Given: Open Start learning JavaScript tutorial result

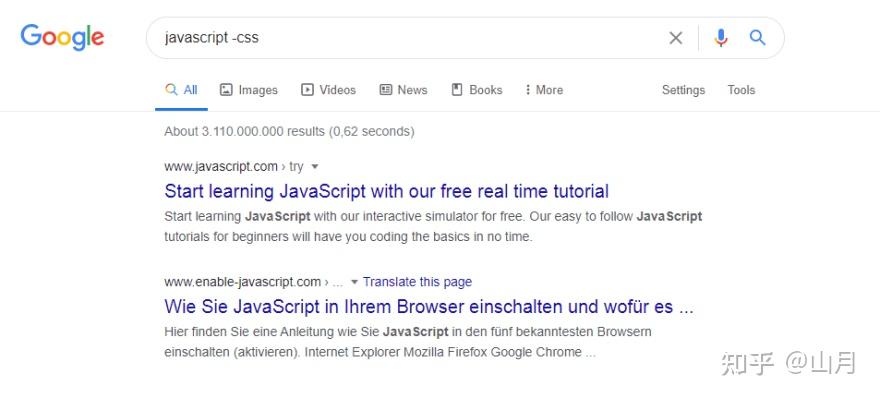Looking at the screenshot, I should tap(386, 191).
